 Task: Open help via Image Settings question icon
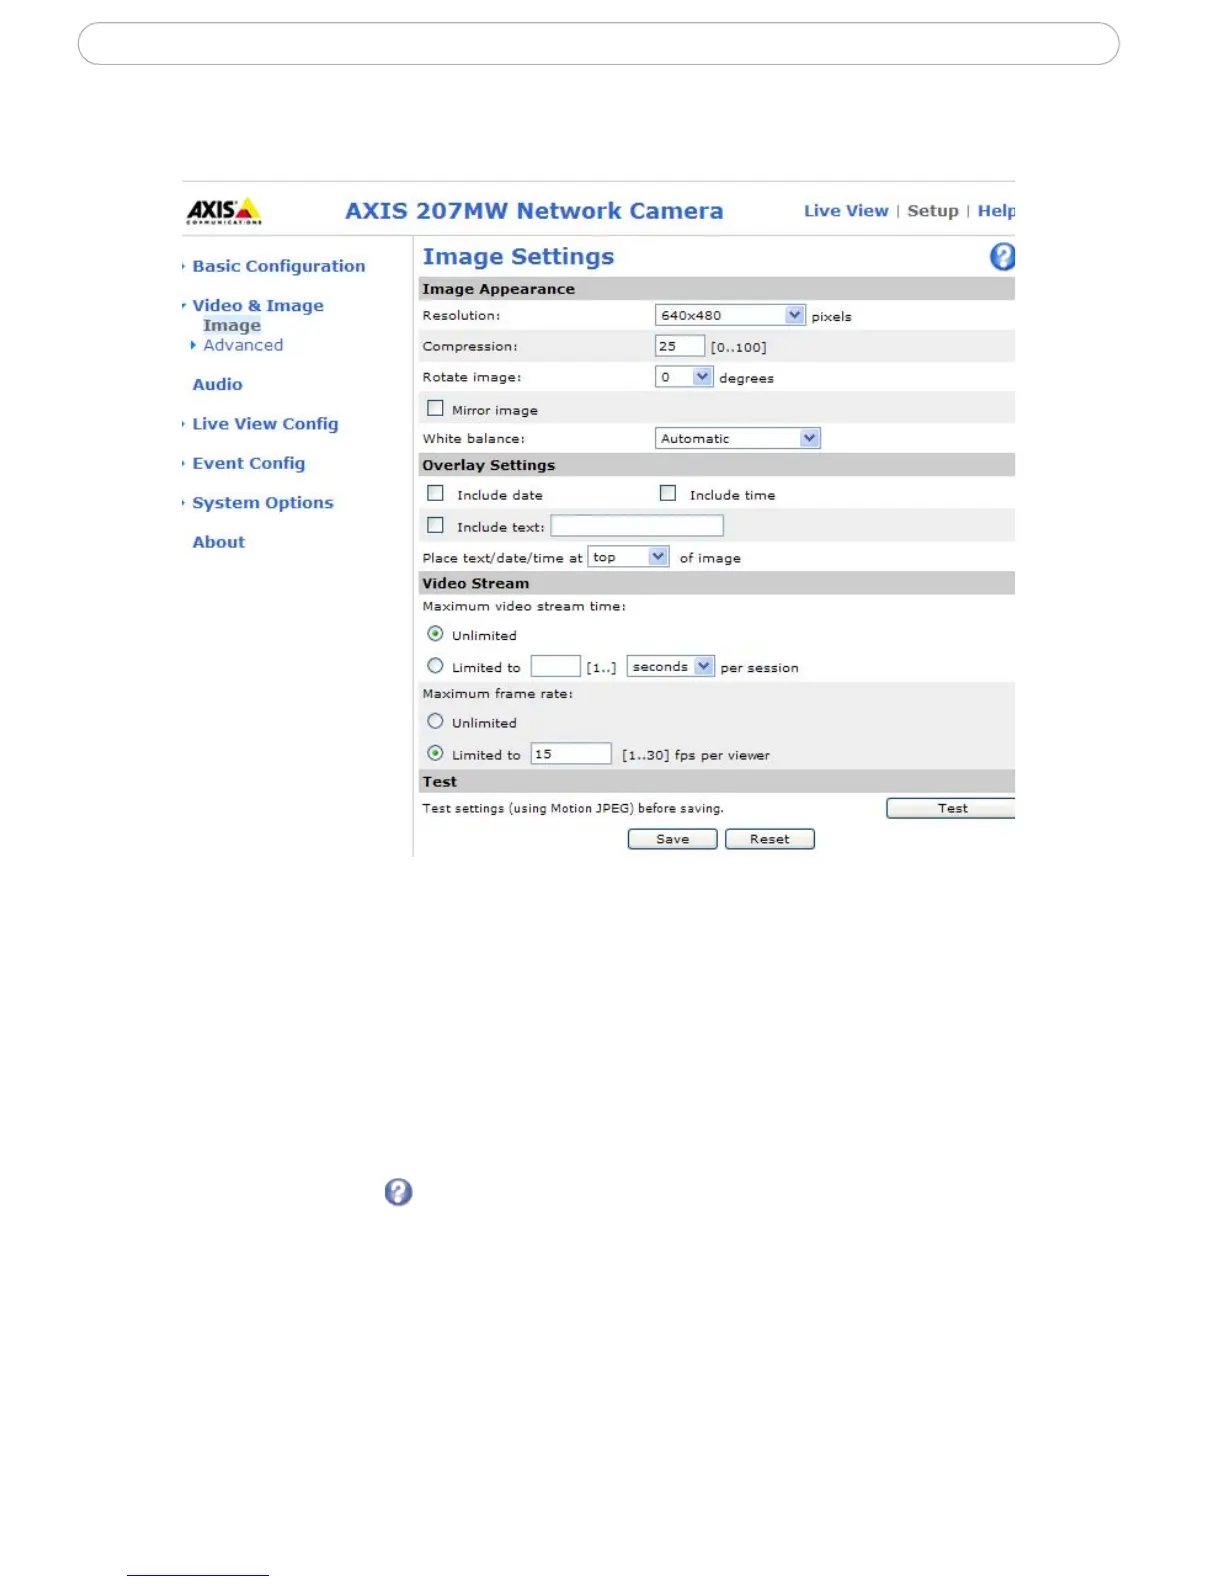point(1002,257)
